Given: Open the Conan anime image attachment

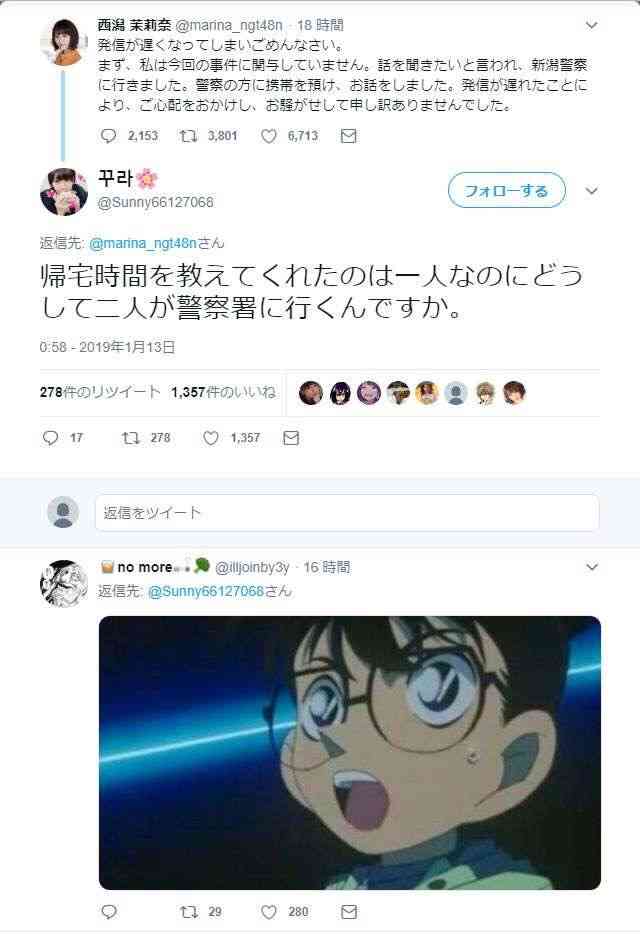Looking at the screenshot, I should pyautogui.click(x=350, y=753).
